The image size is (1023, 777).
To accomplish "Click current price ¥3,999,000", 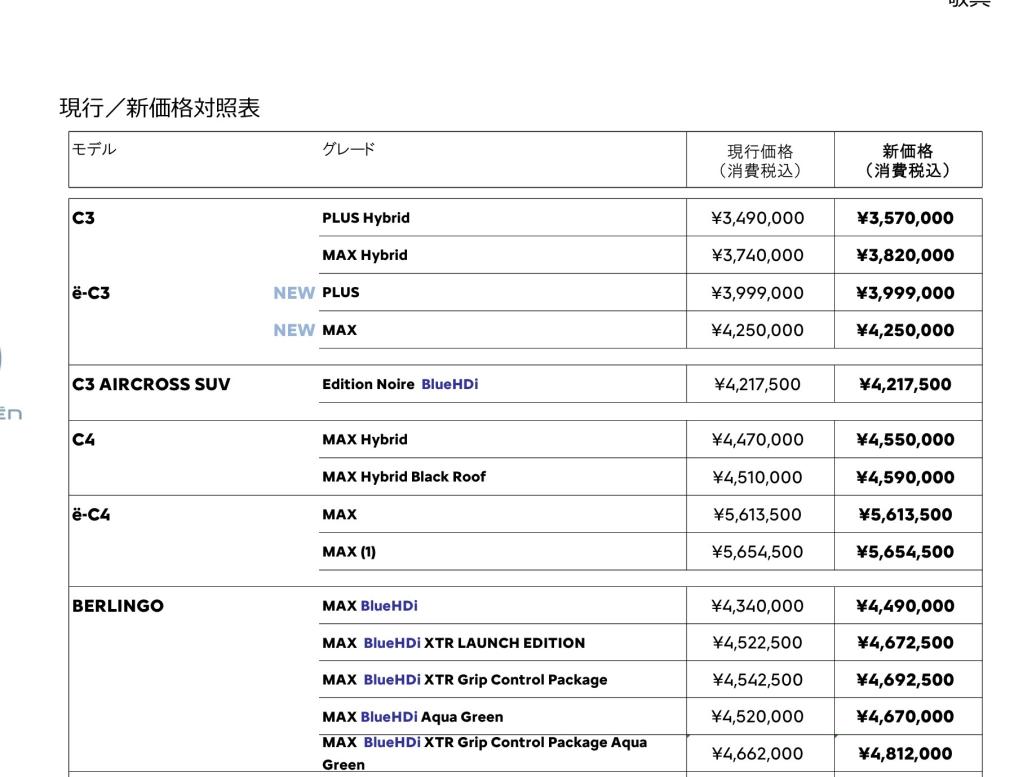I will [x=757, y=293].
